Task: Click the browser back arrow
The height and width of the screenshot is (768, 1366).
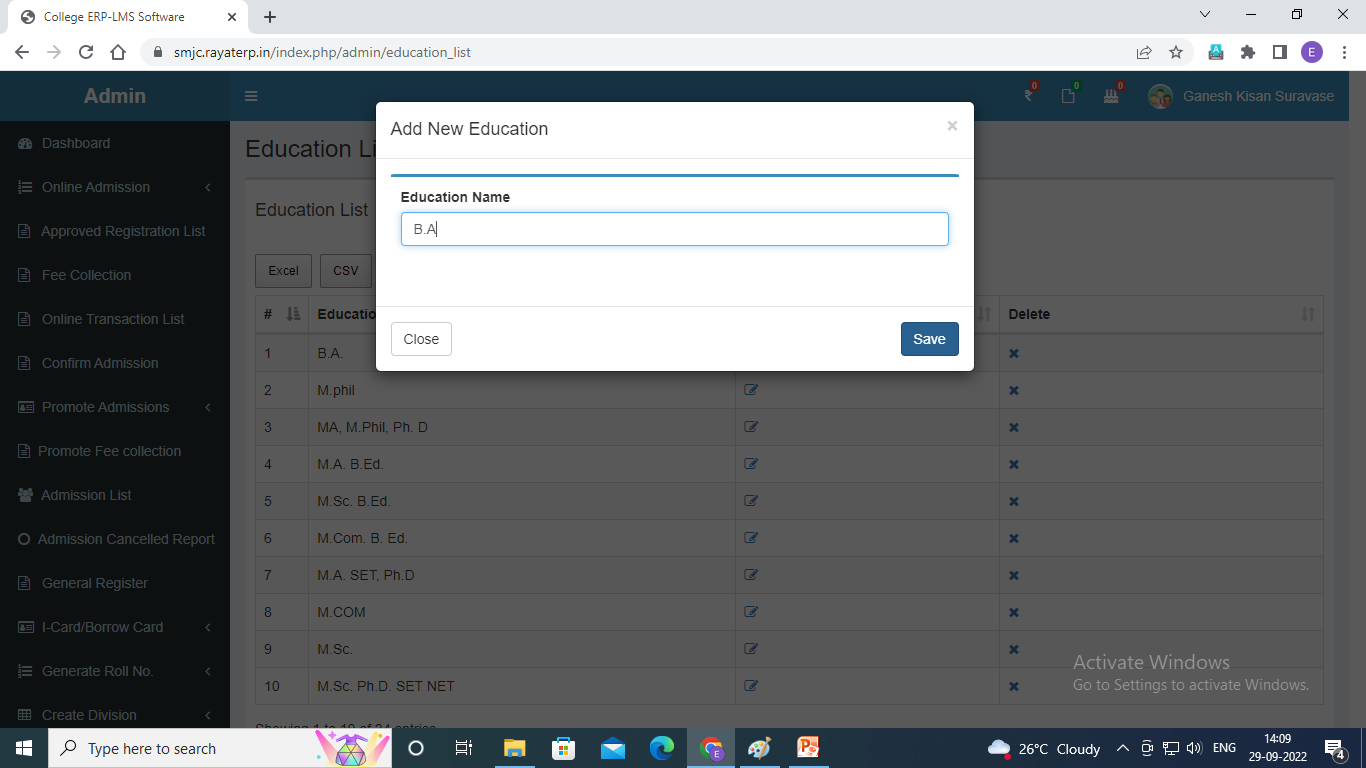Action: (22, 52)
